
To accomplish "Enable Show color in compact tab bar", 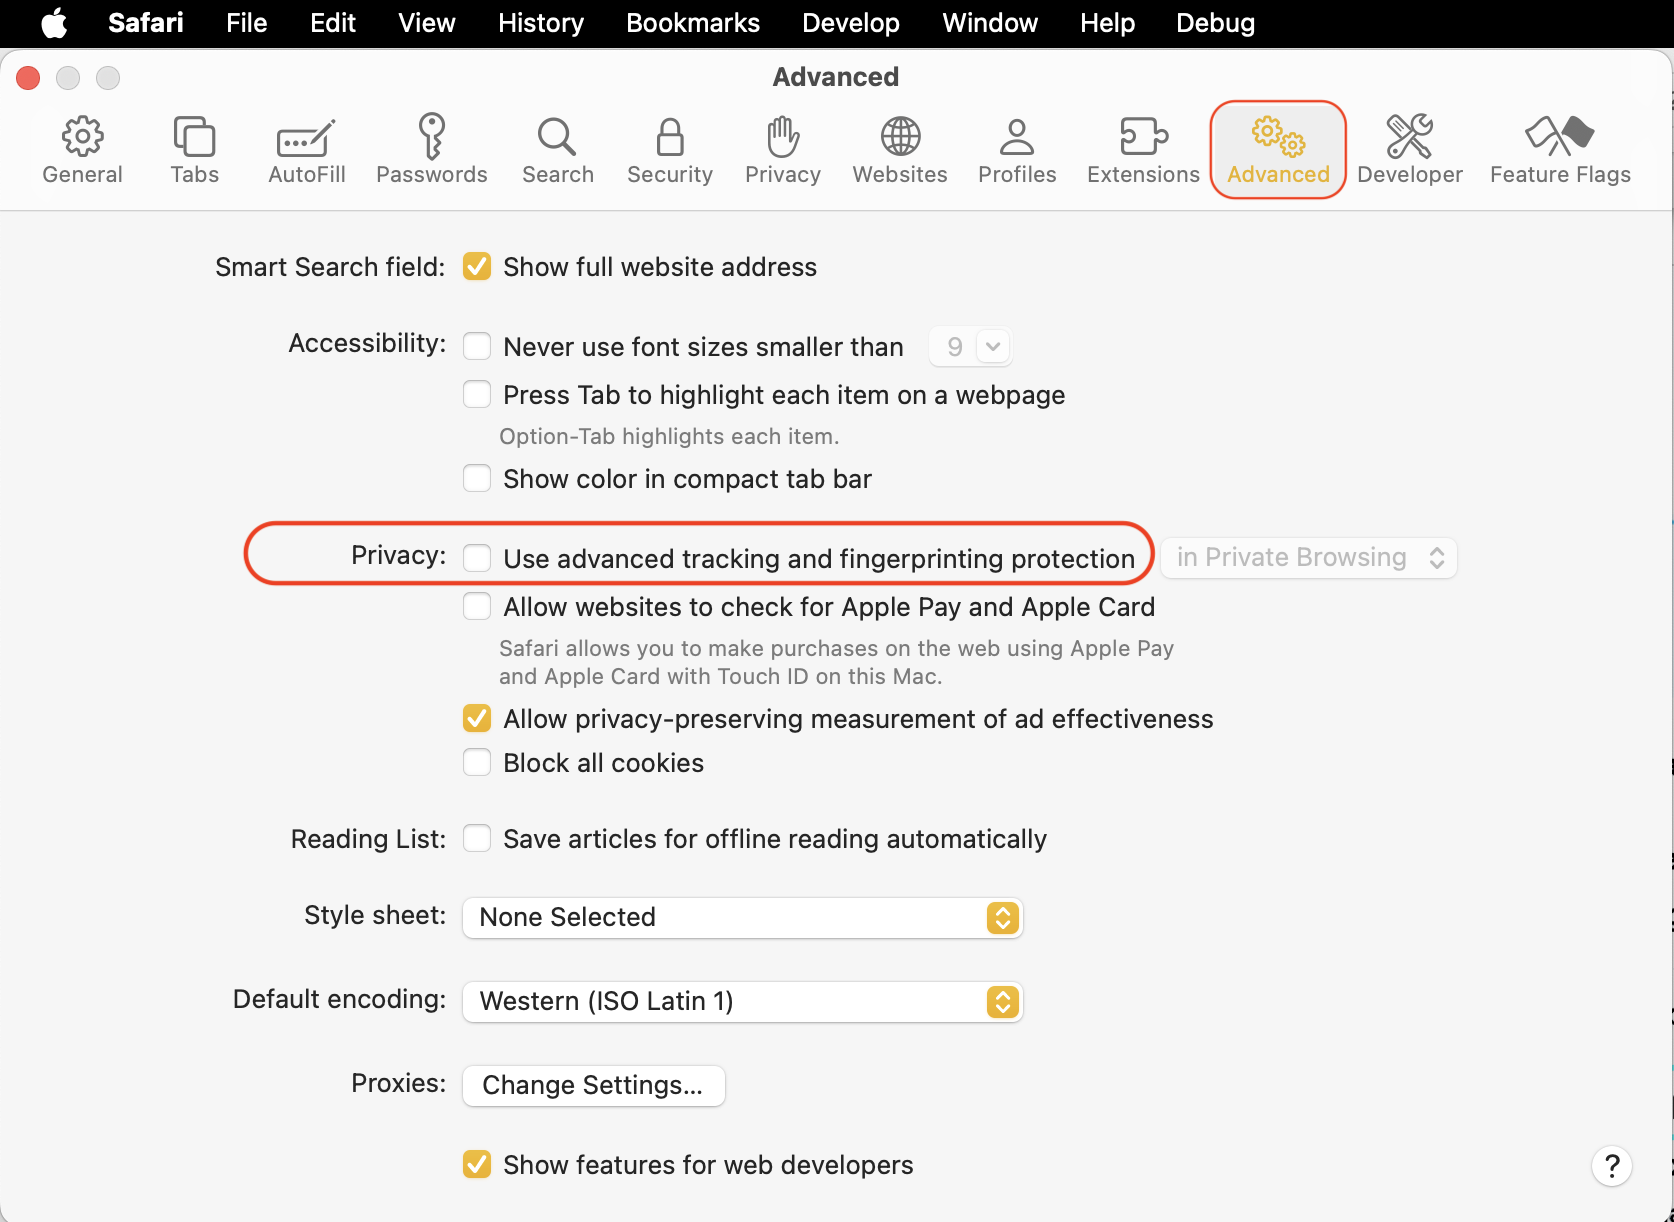I will pos(477,479).
